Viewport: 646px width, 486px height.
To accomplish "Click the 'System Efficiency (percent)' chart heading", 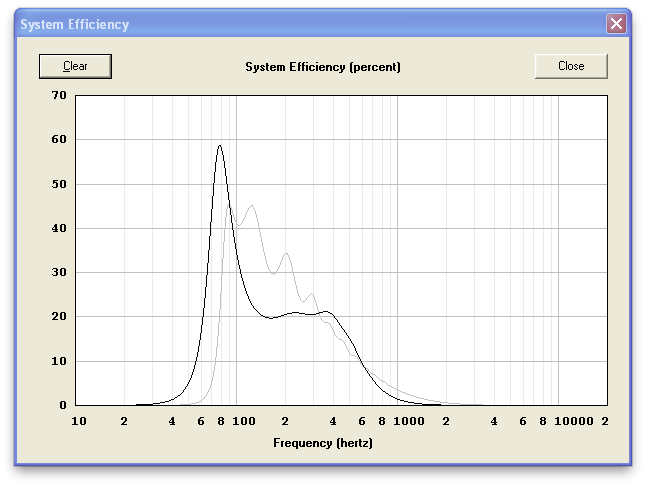I will pos(323,67).
